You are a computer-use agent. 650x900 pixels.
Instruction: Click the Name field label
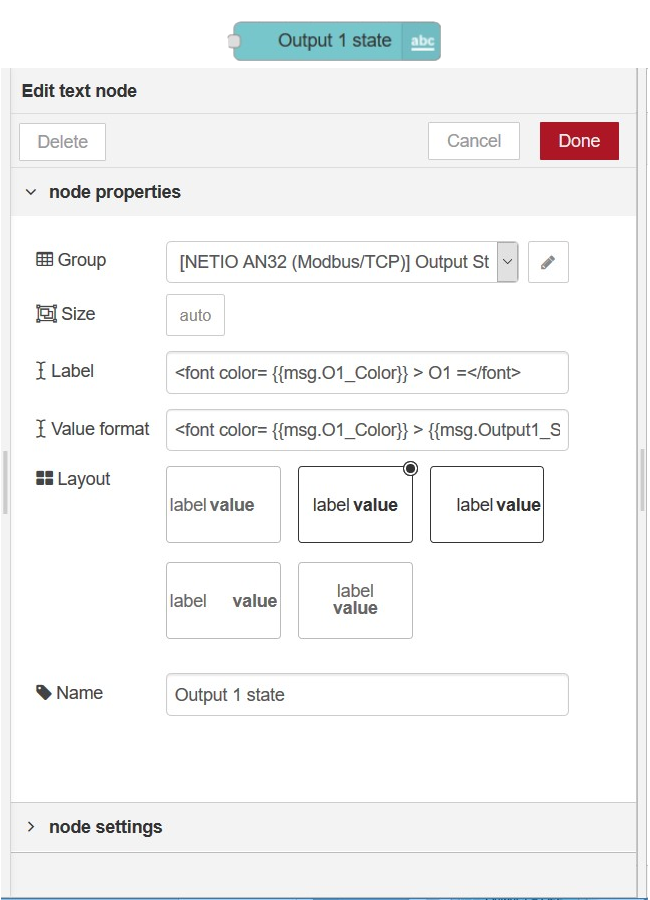point(80,693)
